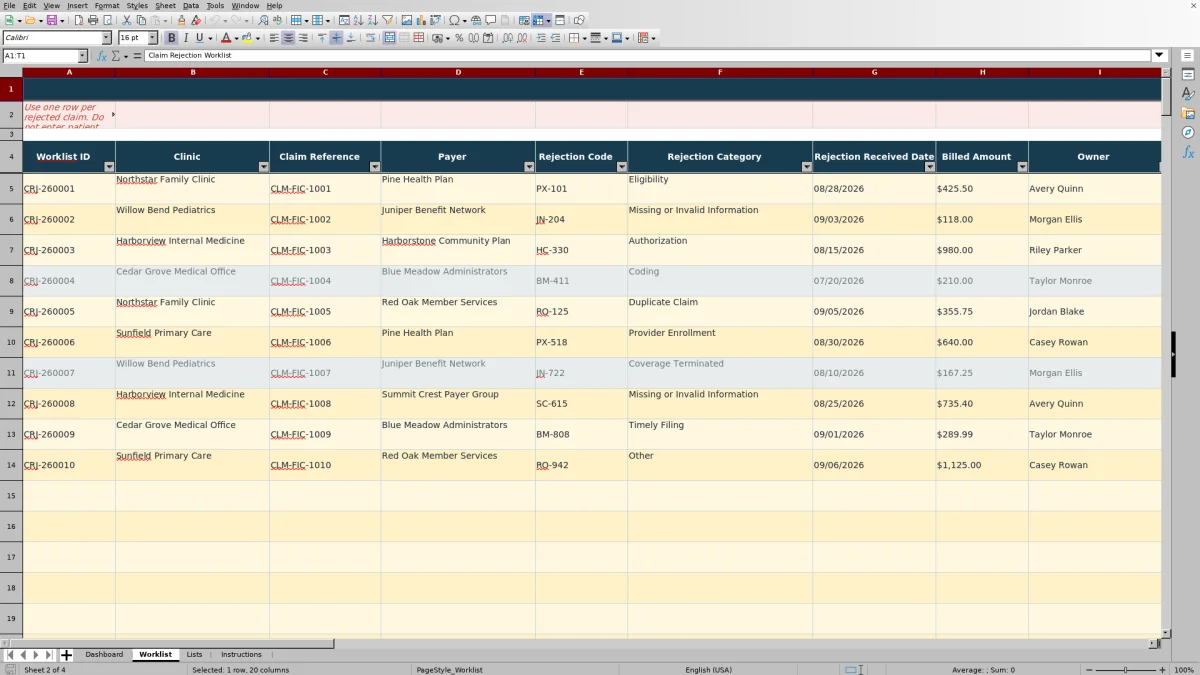Click the Insert Image icon

[x=406, y=20]
